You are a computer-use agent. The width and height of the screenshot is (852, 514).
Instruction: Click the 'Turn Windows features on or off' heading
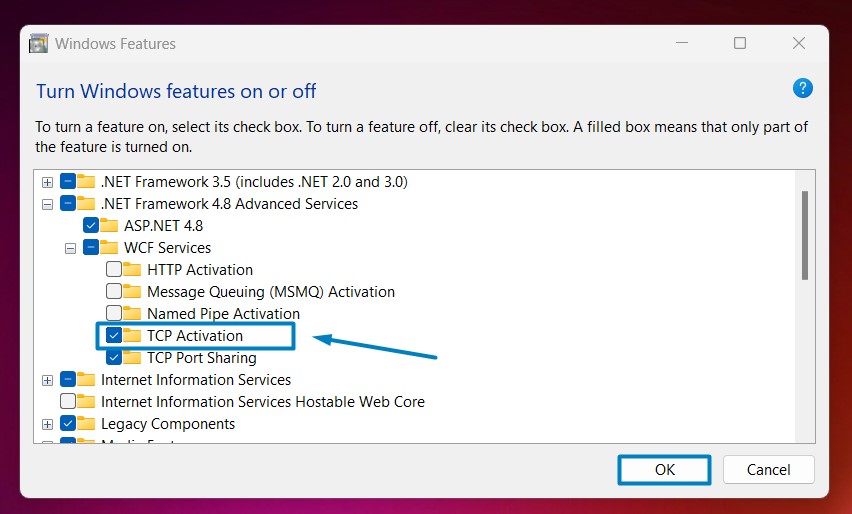(176, 91)
